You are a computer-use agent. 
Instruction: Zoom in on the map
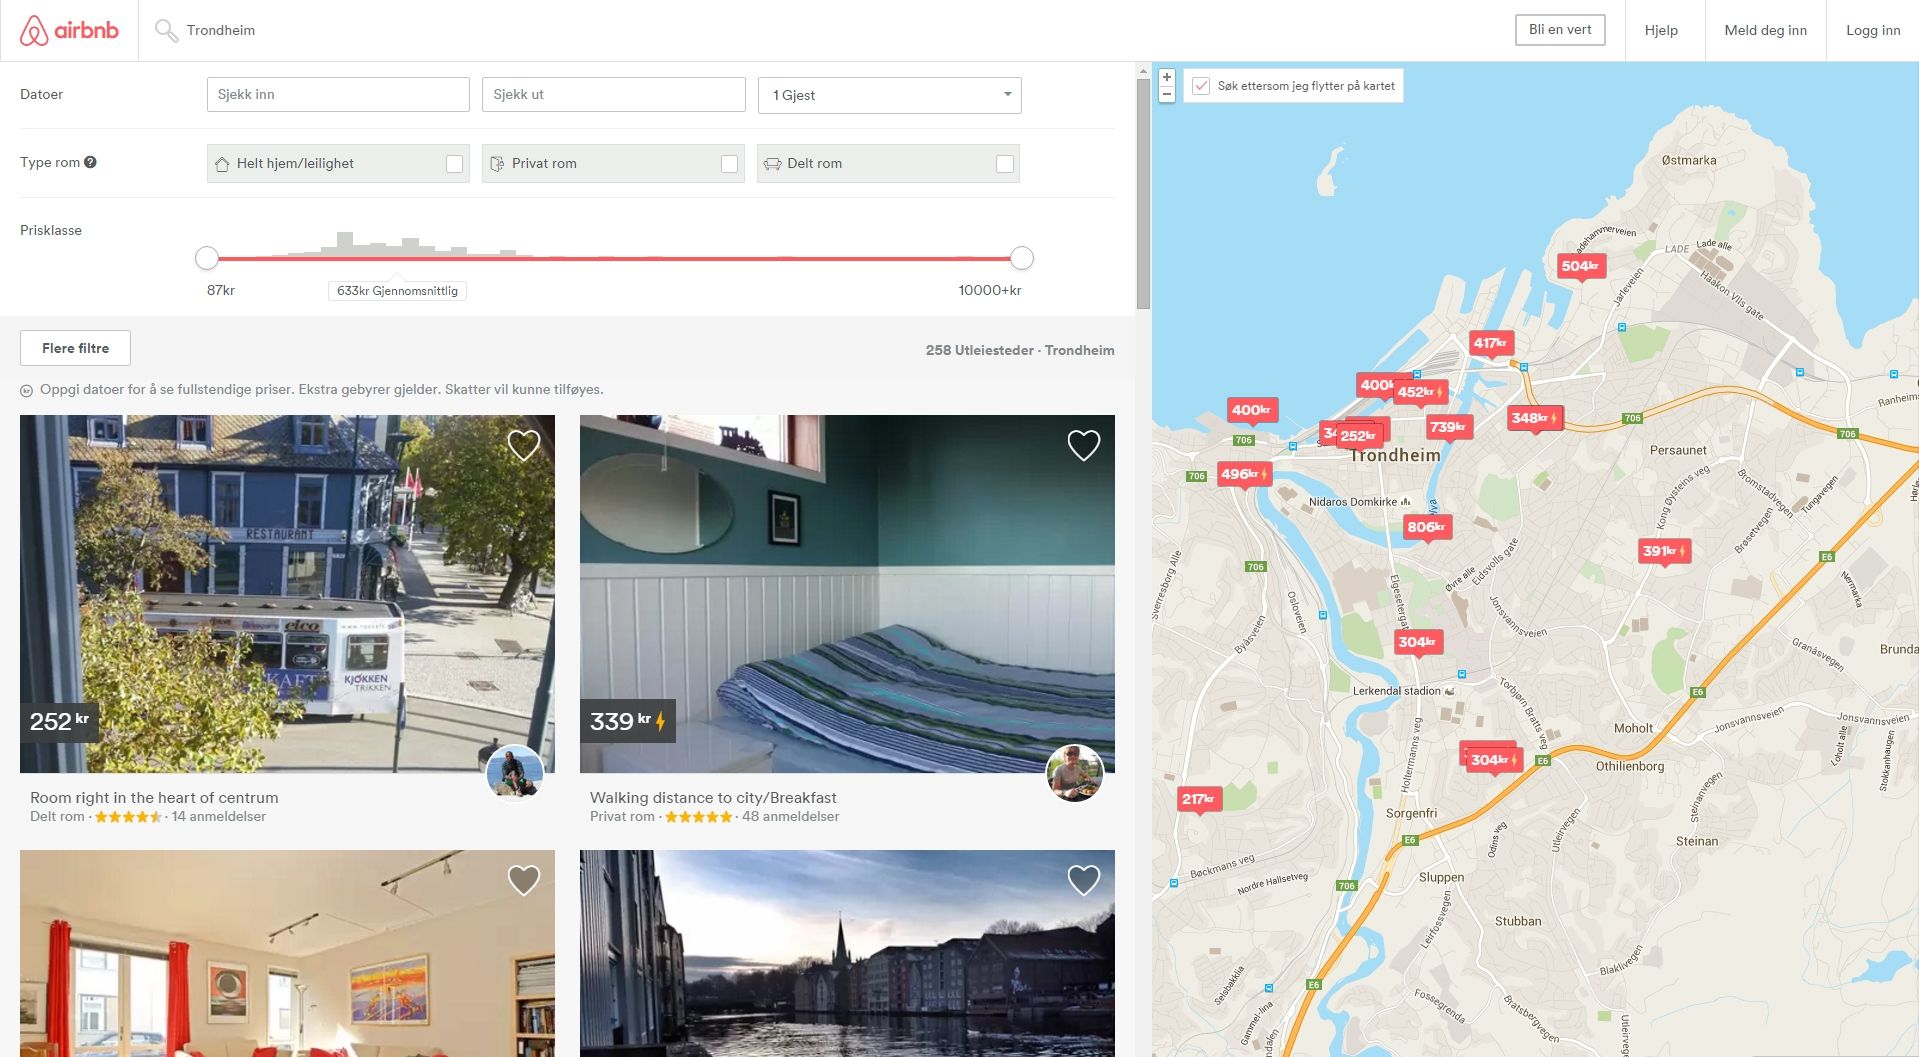pos(1166,77)
